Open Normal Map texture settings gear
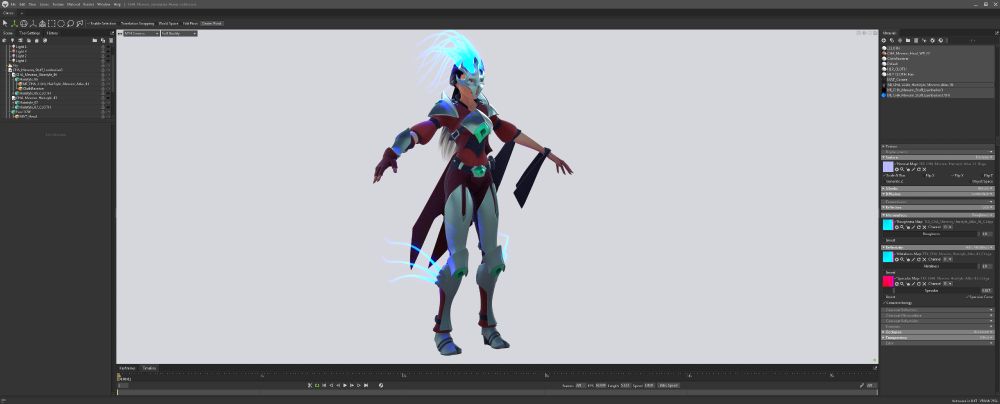The height and width of the screenshot is (404, 1000). [897, 169]
